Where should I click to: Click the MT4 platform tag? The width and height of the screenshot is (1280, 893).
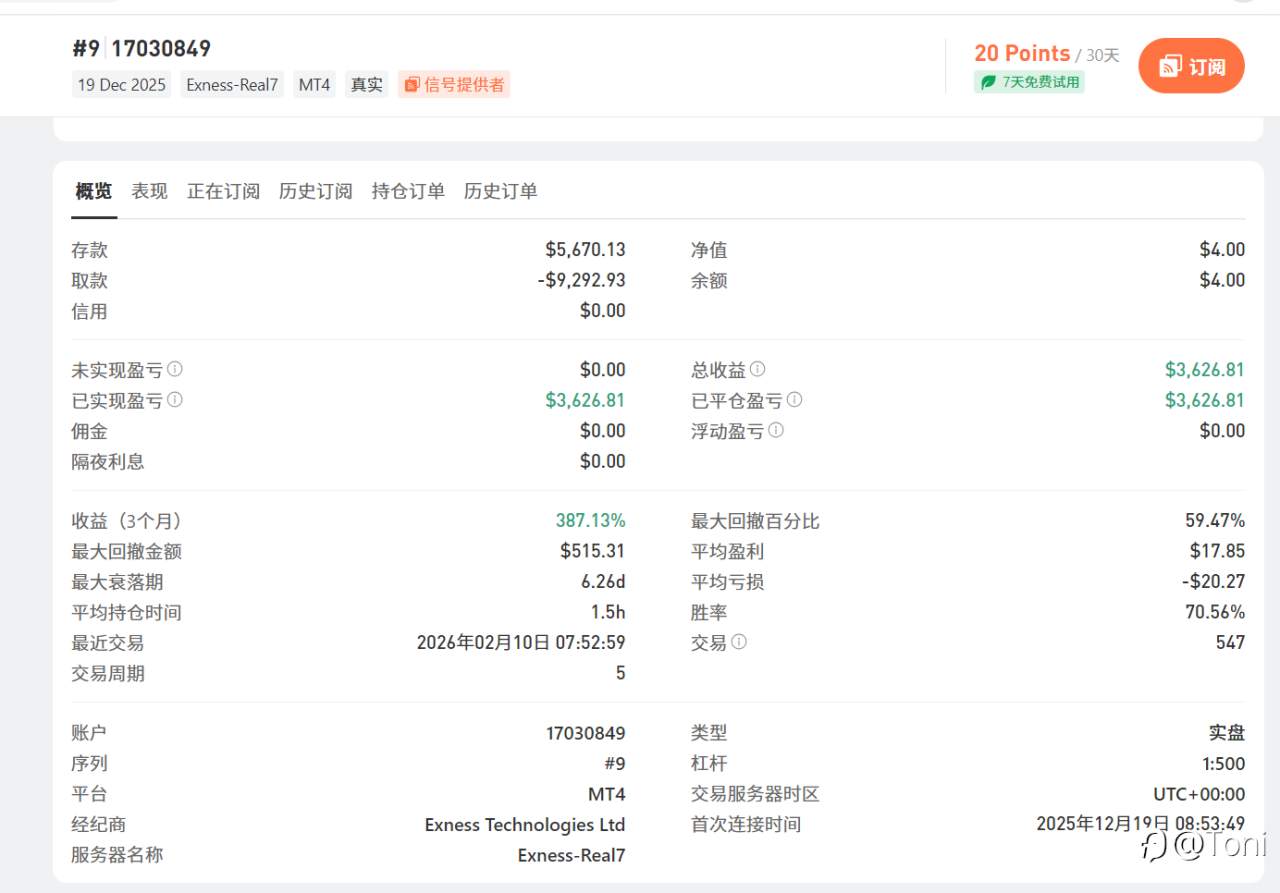(314, 84)
